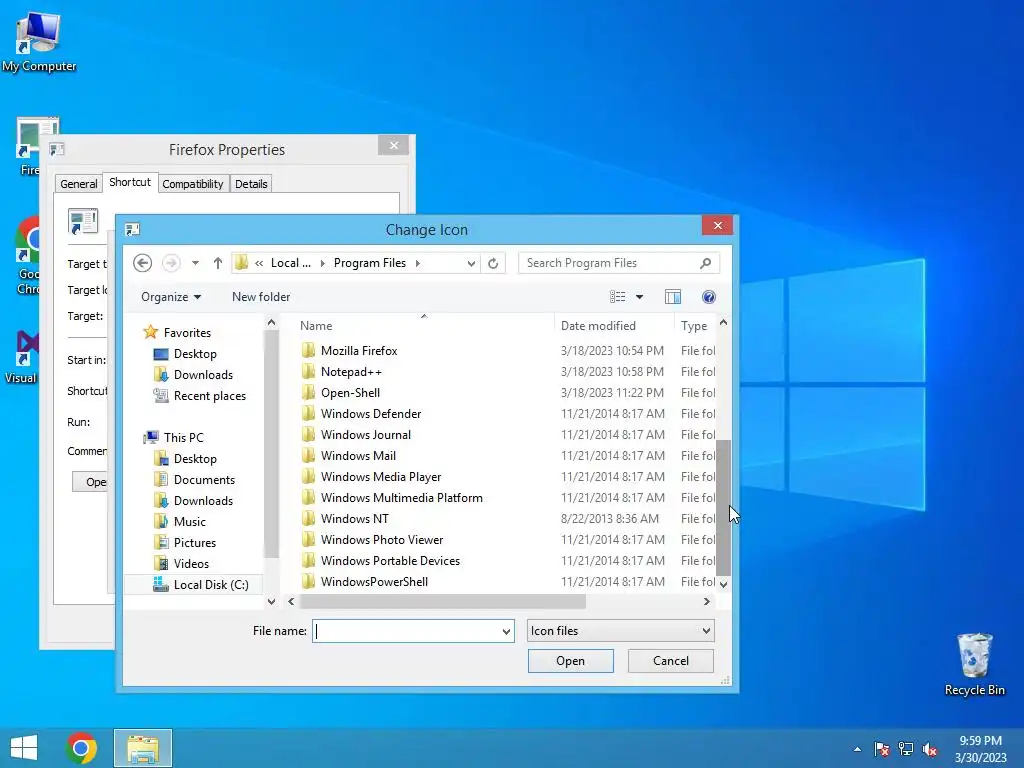Select Videos in navigation pane
This screenshot has height=768, width=1024.
tap(191, 563)
